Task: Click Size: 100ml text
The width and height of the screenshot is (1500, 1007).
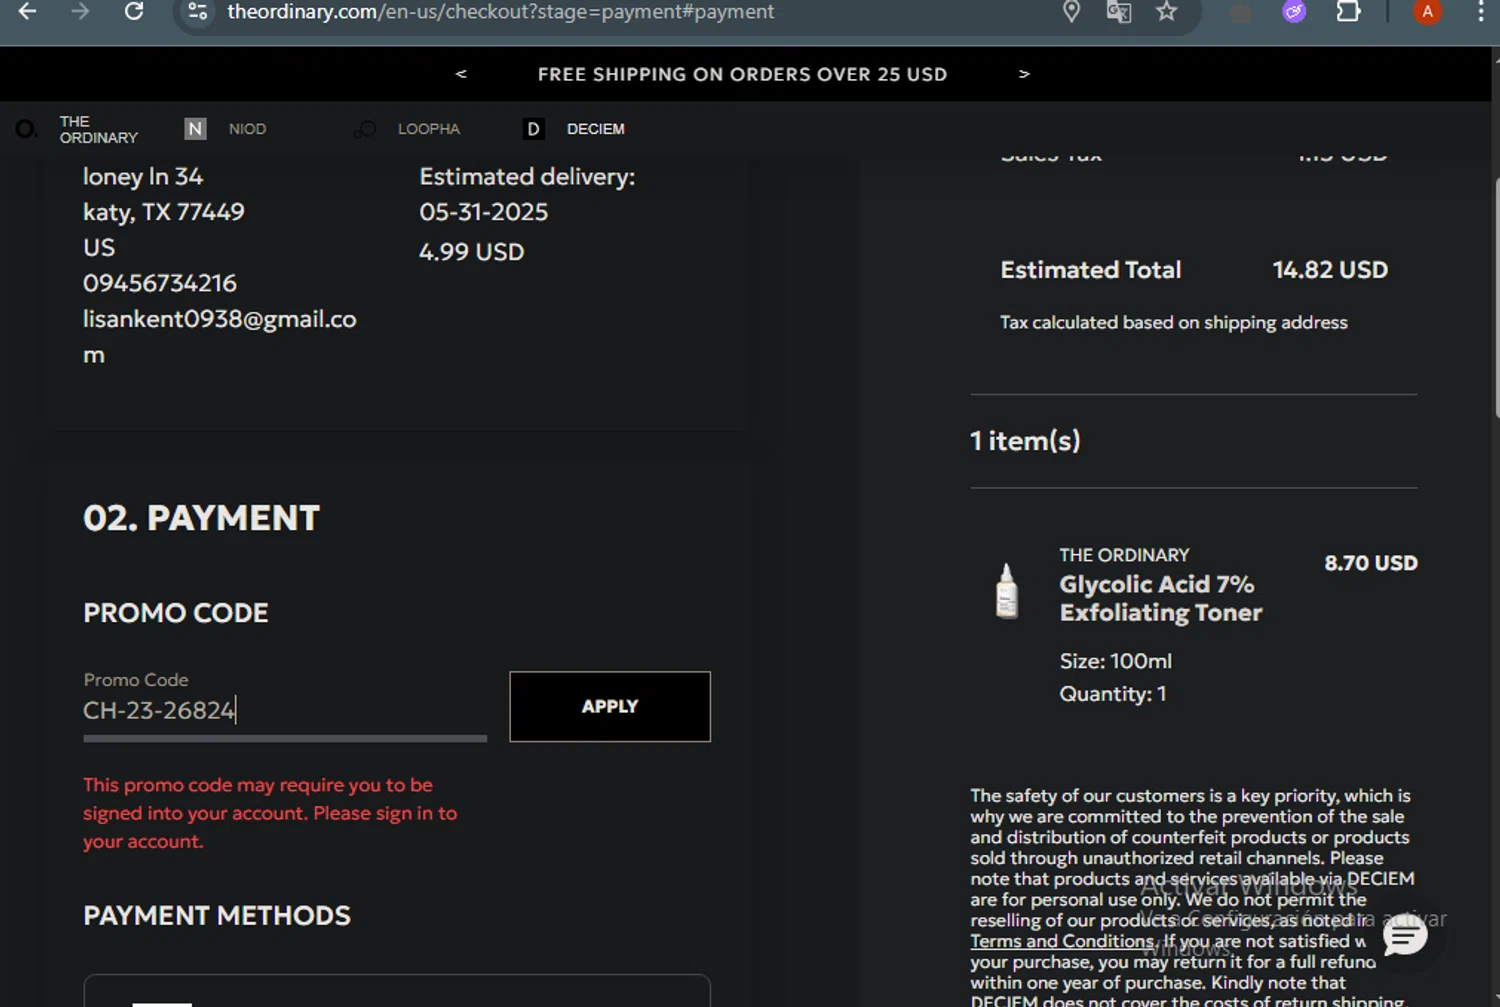Action: tap(1115, 661)
